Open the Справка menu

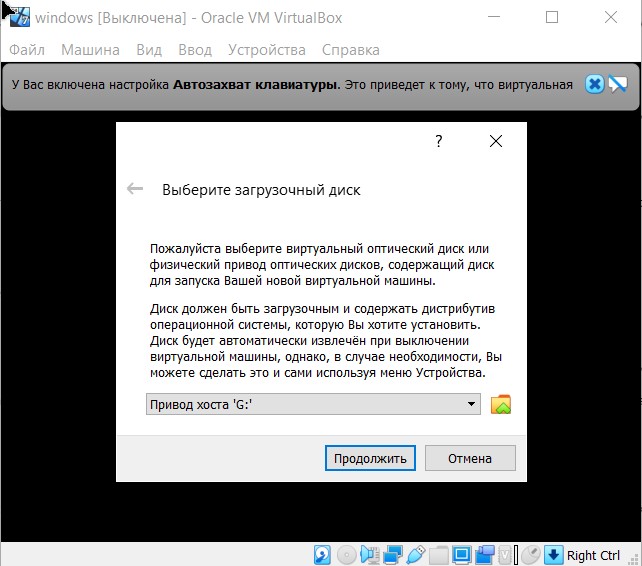350,50
